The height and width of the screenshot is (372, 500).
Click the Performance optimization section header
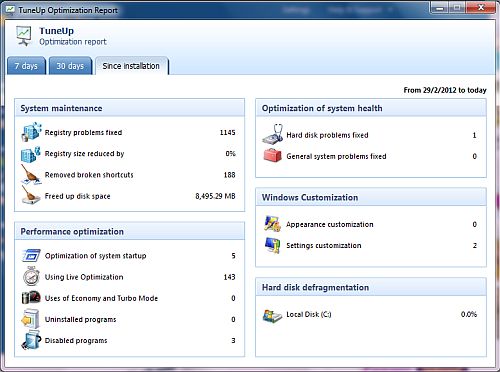pos(130,231)
